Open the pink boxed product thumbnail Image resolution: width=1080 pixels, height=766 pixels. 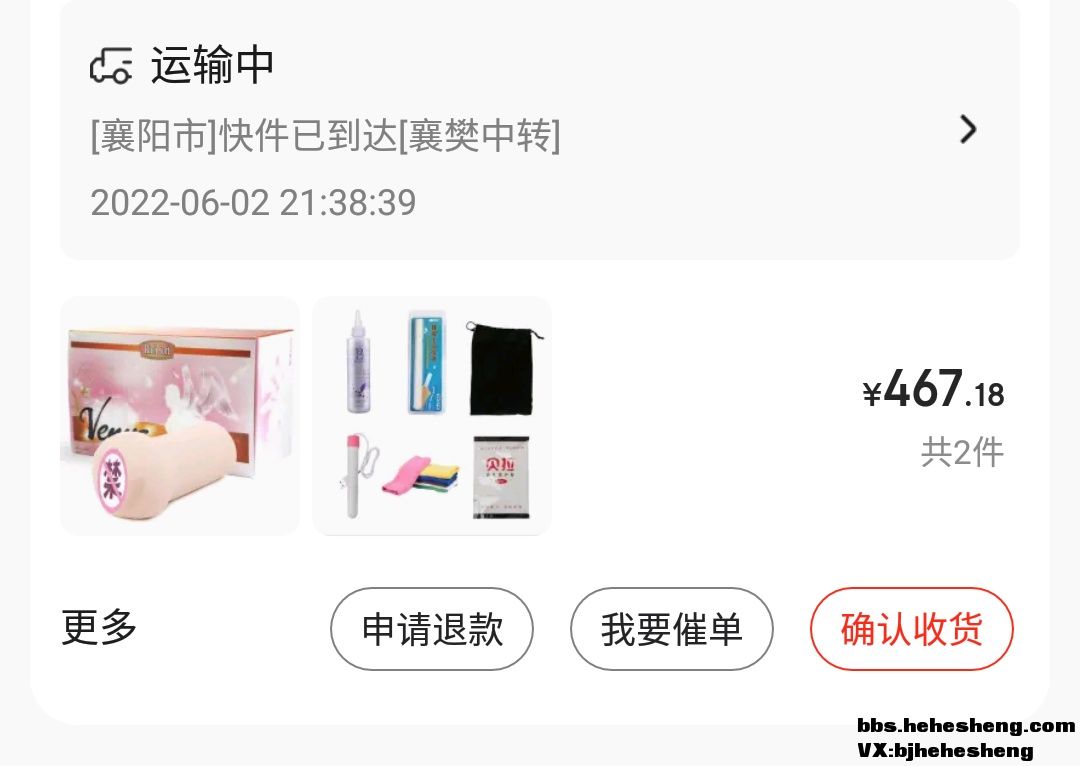coord(180,416)
